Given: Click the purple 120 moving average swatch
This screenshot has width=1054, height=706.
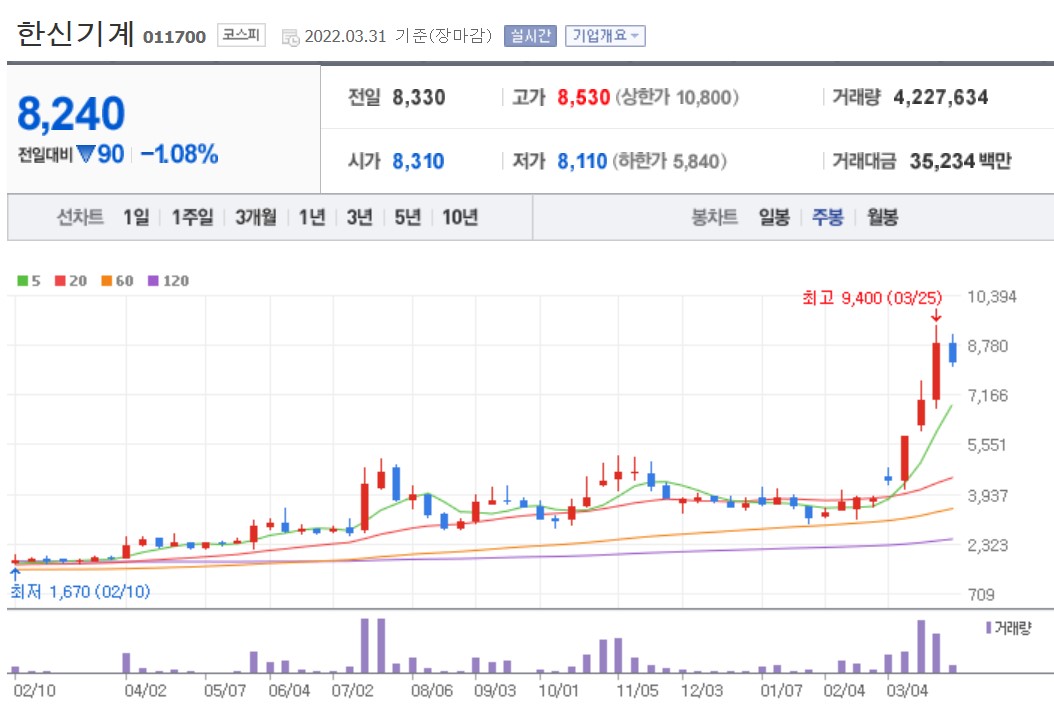Looking at the screenshot, I should pyautogui.click(x=153, y=280).
